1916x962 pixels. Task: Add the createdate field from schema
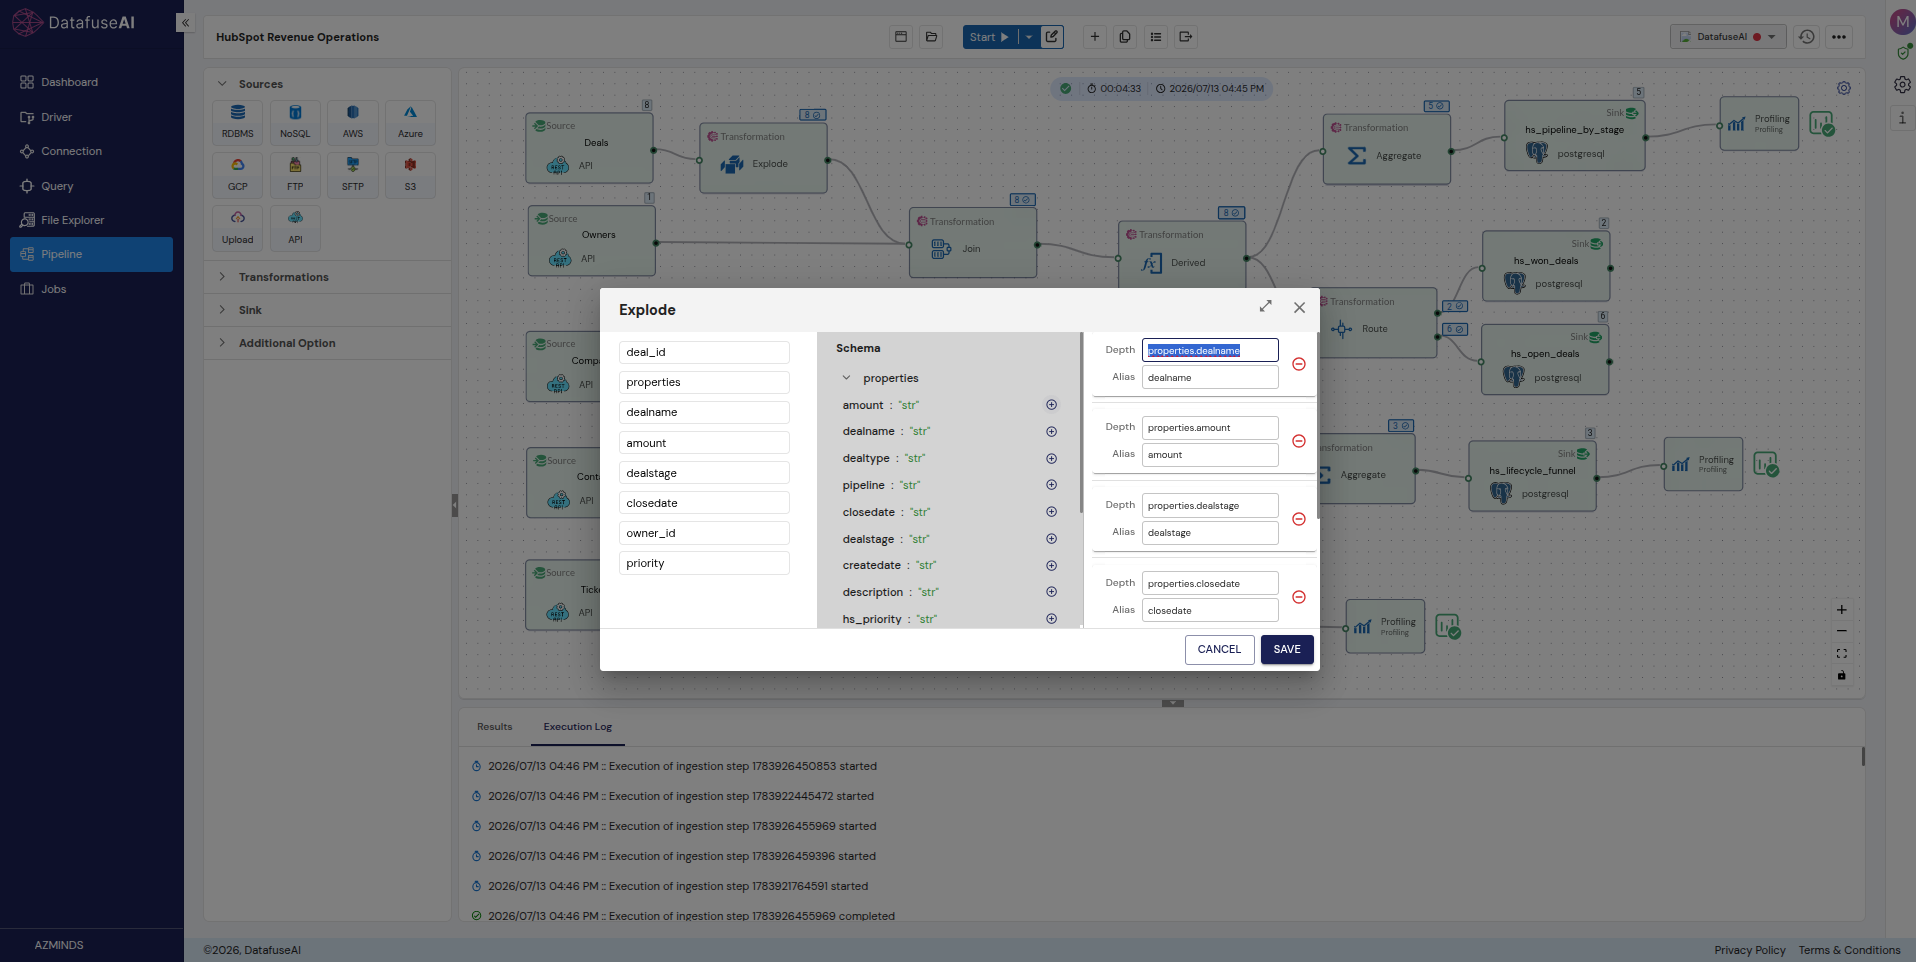point(1051,565)
